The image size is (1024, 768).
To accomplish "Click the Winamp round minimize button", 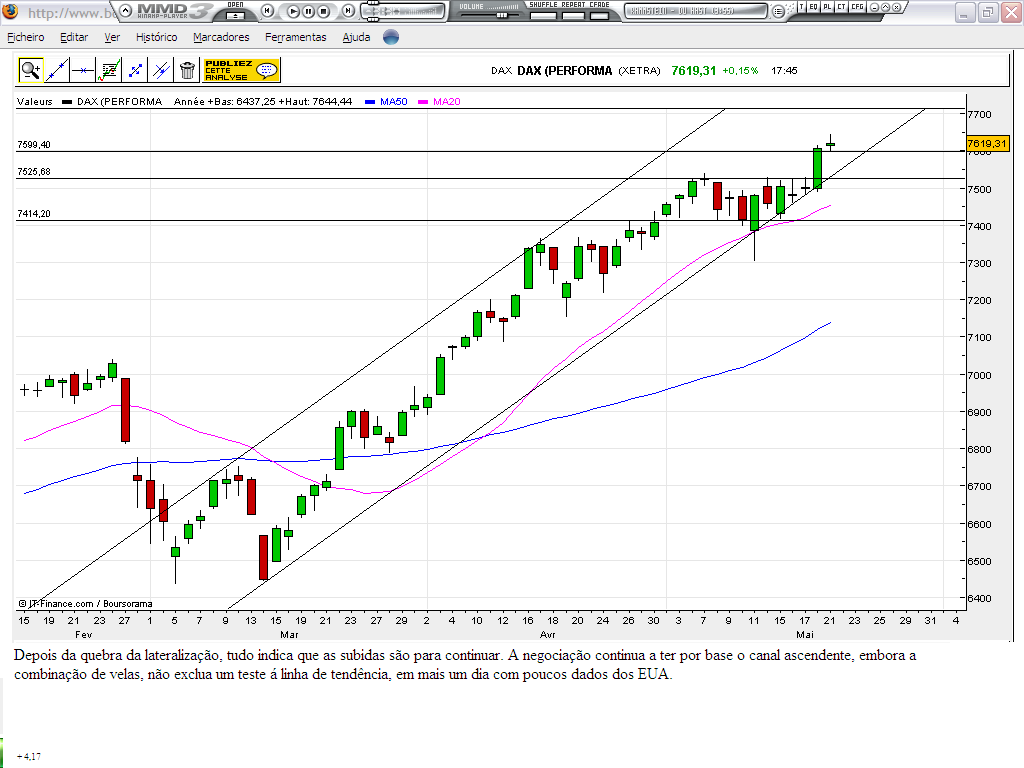I will (875, 7).
